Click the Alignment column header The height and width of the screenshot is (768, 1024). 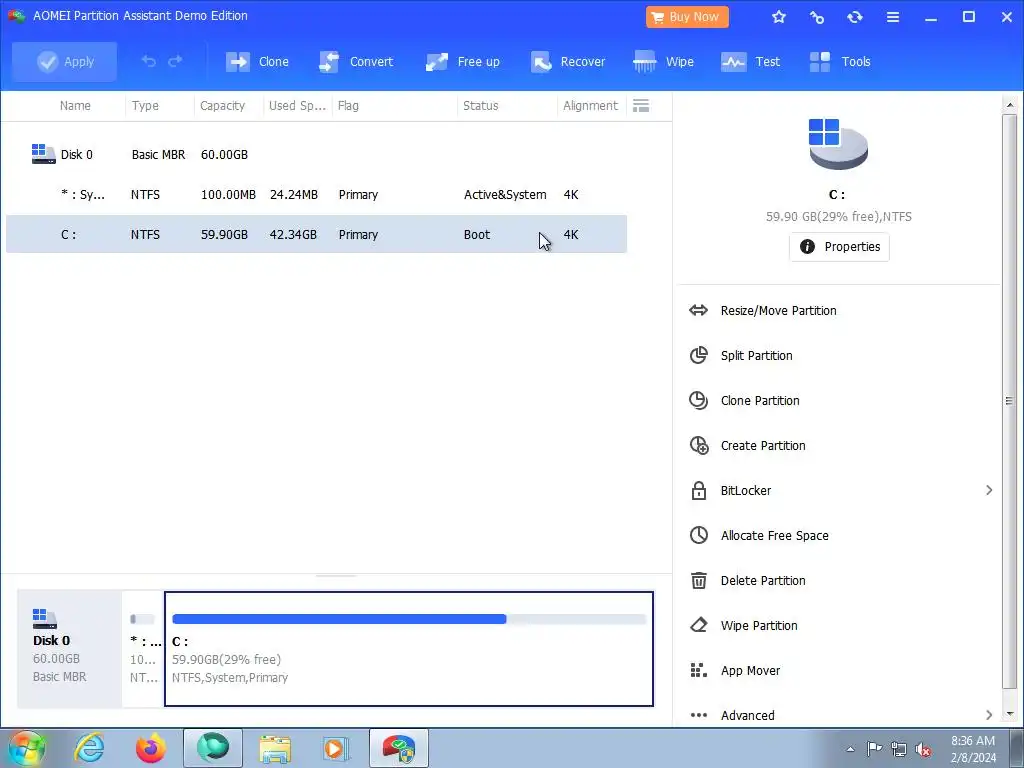click(590, 106)
